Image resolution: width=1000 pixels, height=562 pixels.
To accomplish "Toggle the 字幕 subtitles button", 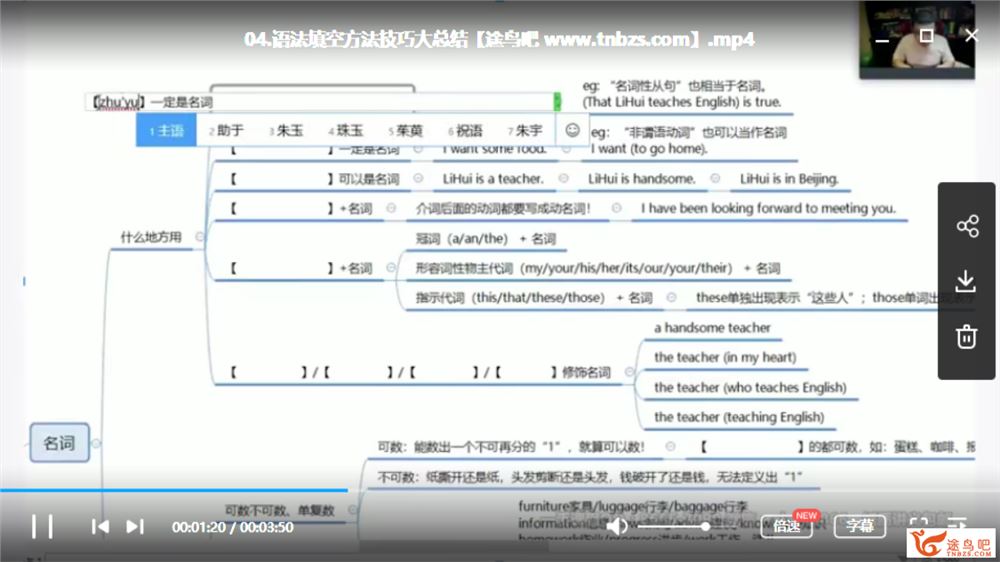I will 860,526.
